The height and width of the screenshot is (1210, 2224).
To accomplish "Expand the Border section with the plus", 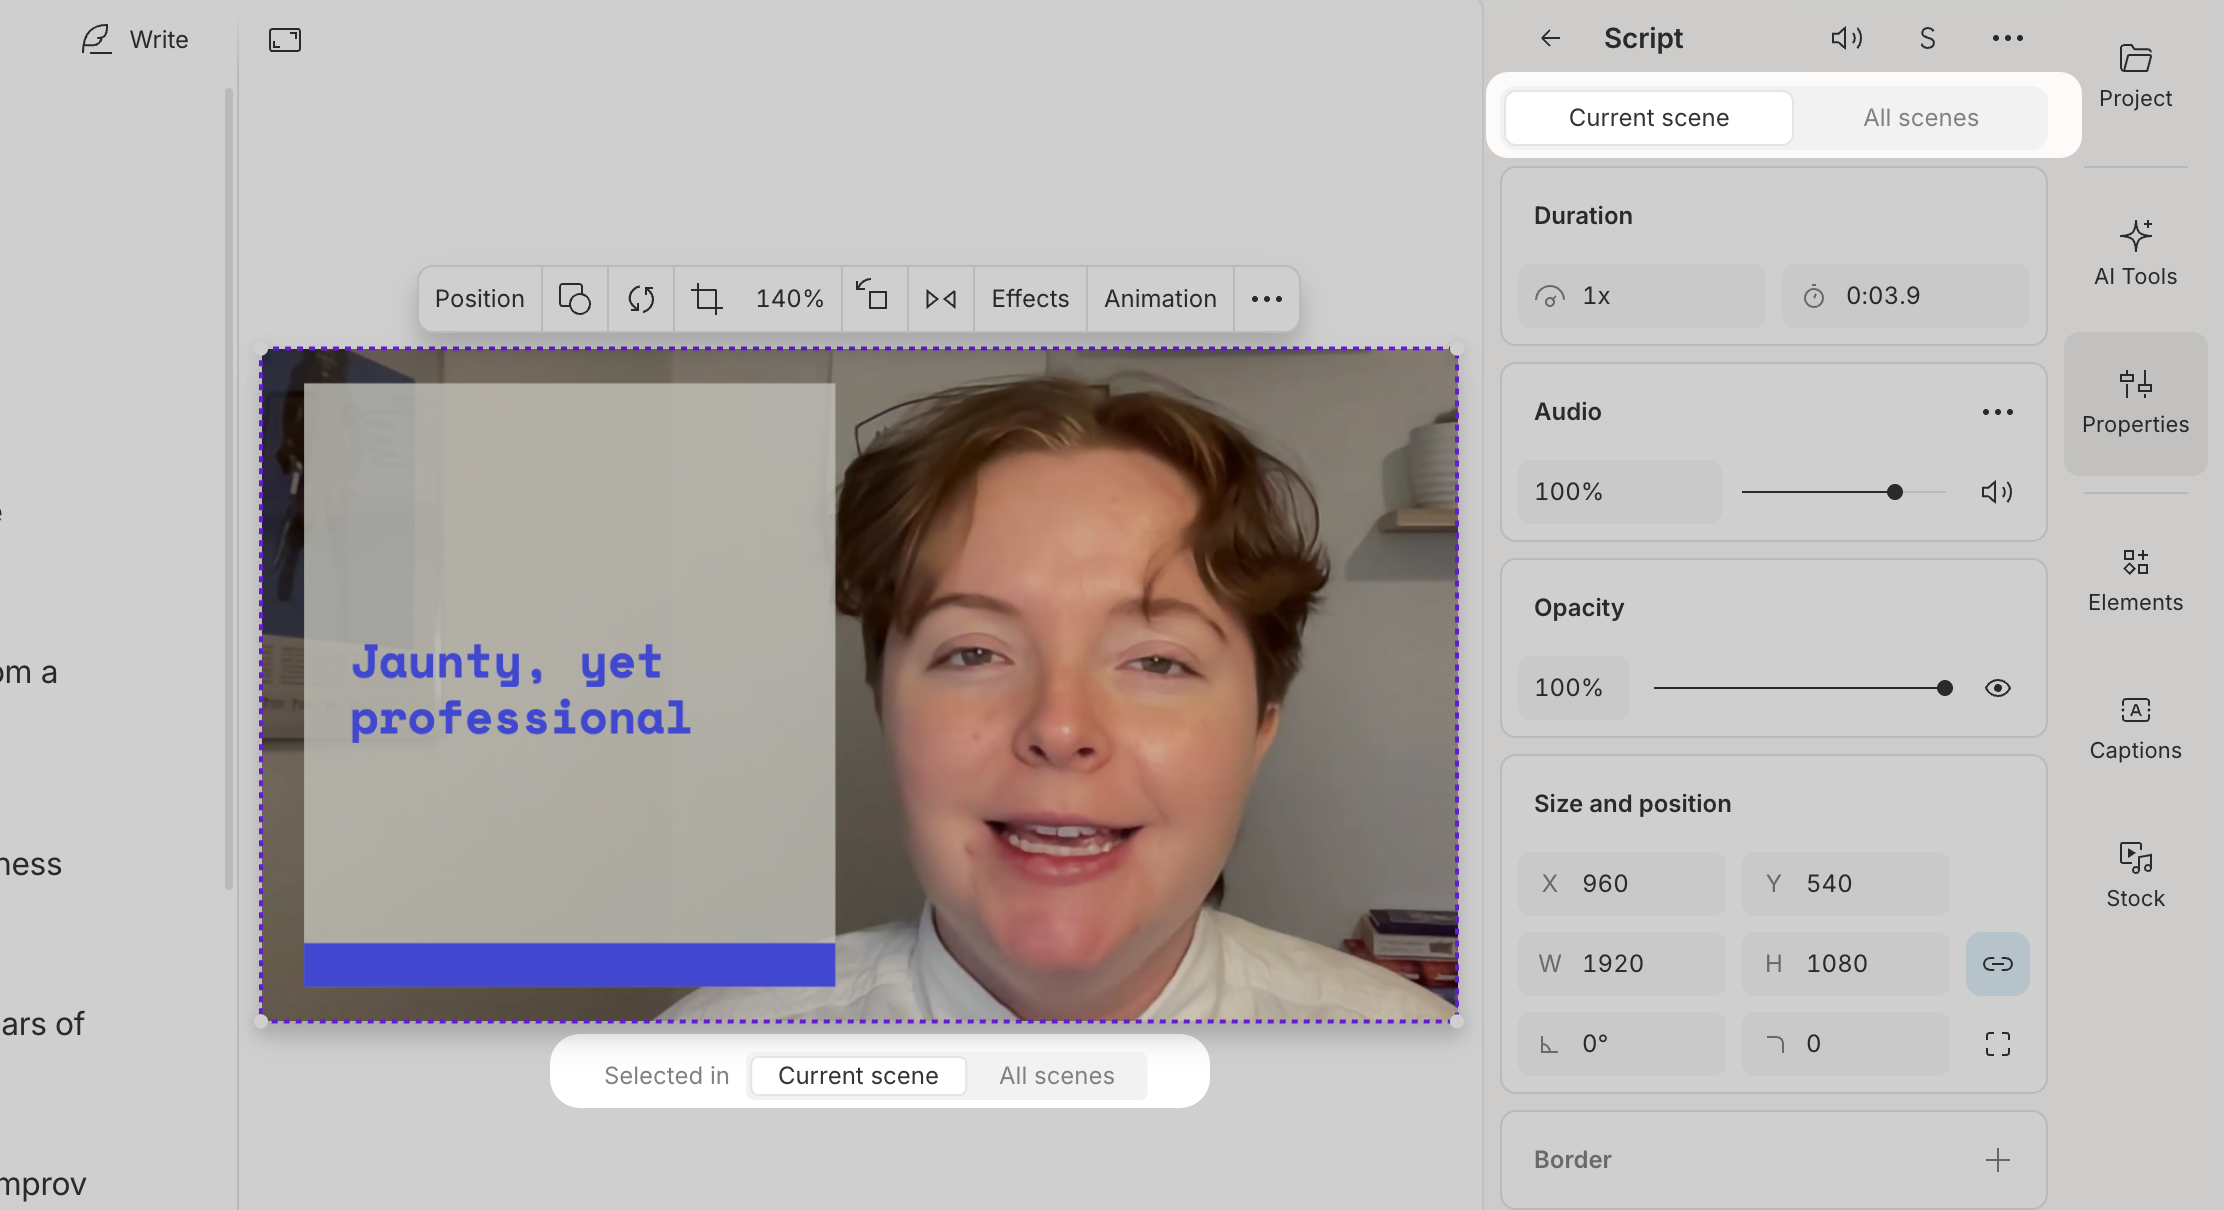I will pyautogui.click(x=1997, y=1159).
